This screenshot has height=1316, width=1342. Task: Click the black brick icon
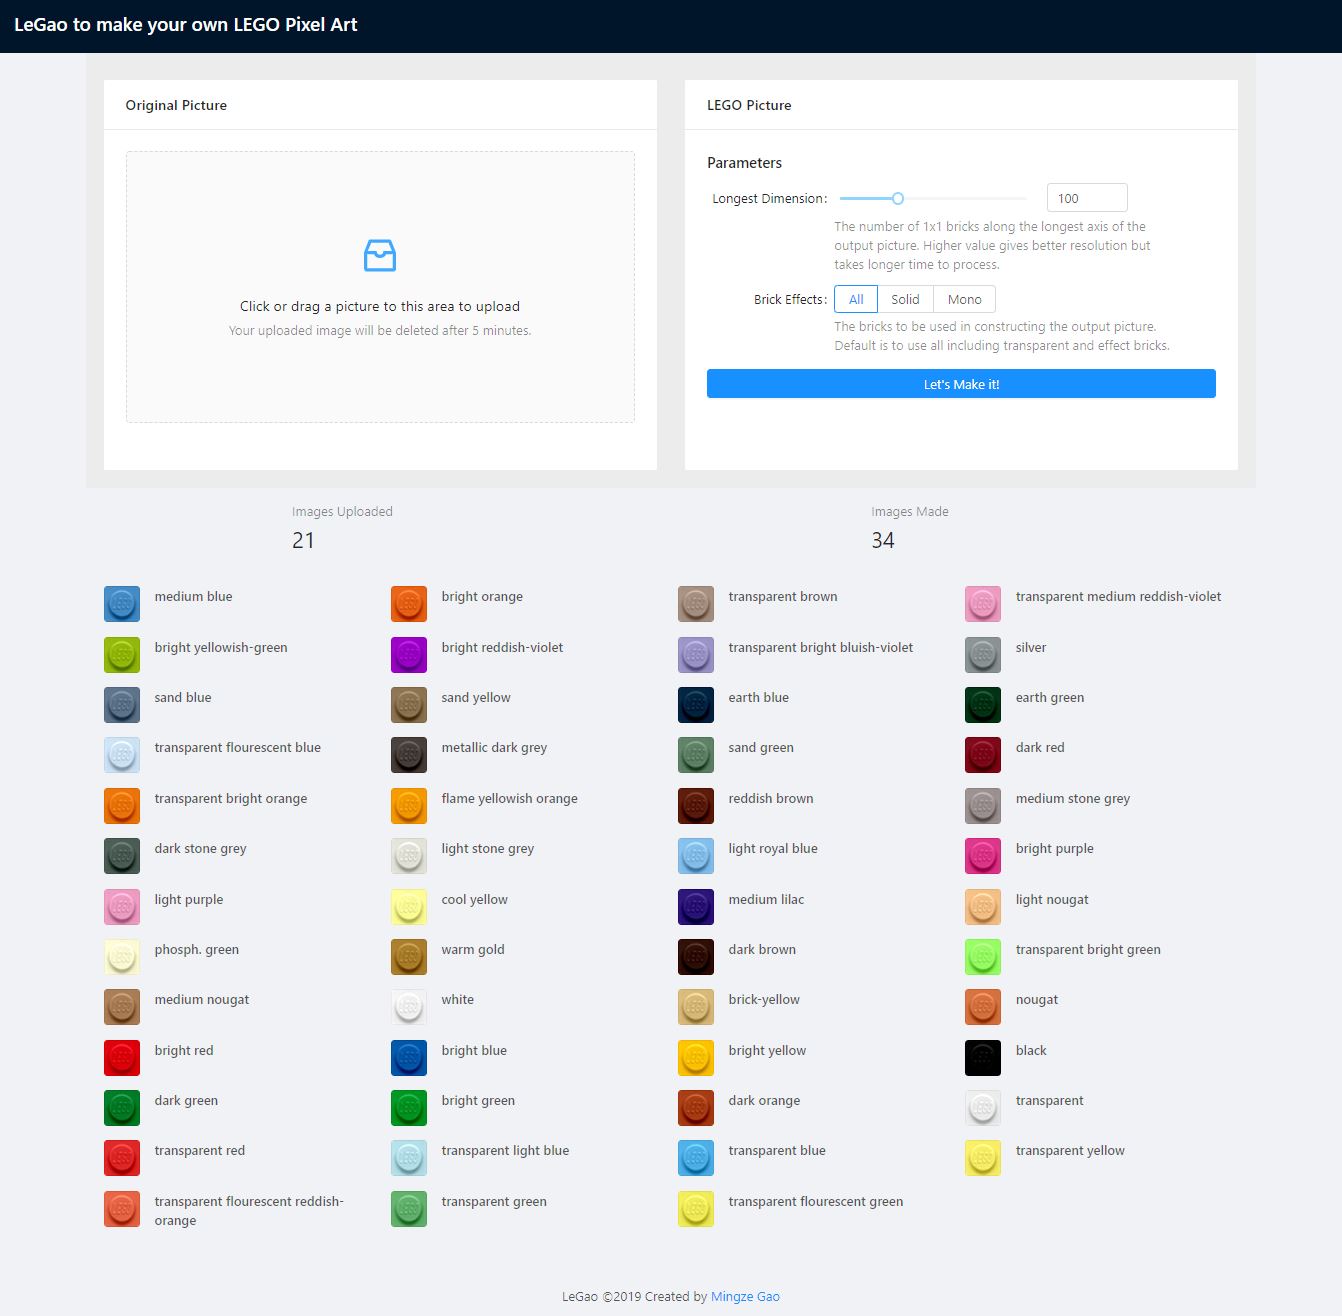click(x=983, y=1058)
